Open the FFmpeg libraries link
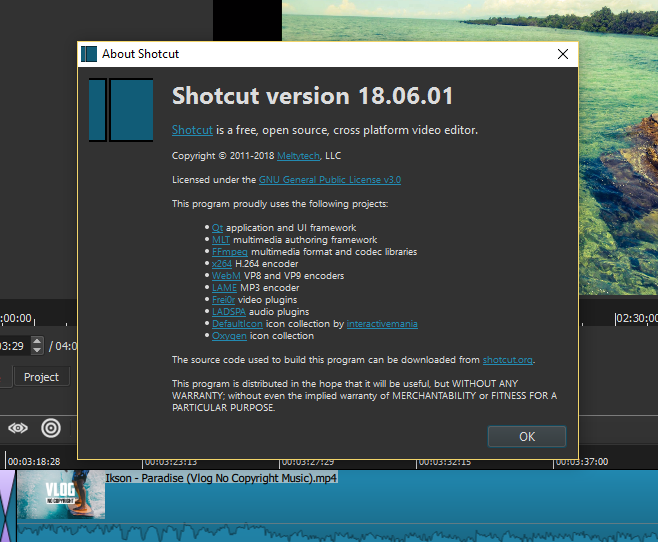This screenshot has width=658, height=542. (230, 252)
